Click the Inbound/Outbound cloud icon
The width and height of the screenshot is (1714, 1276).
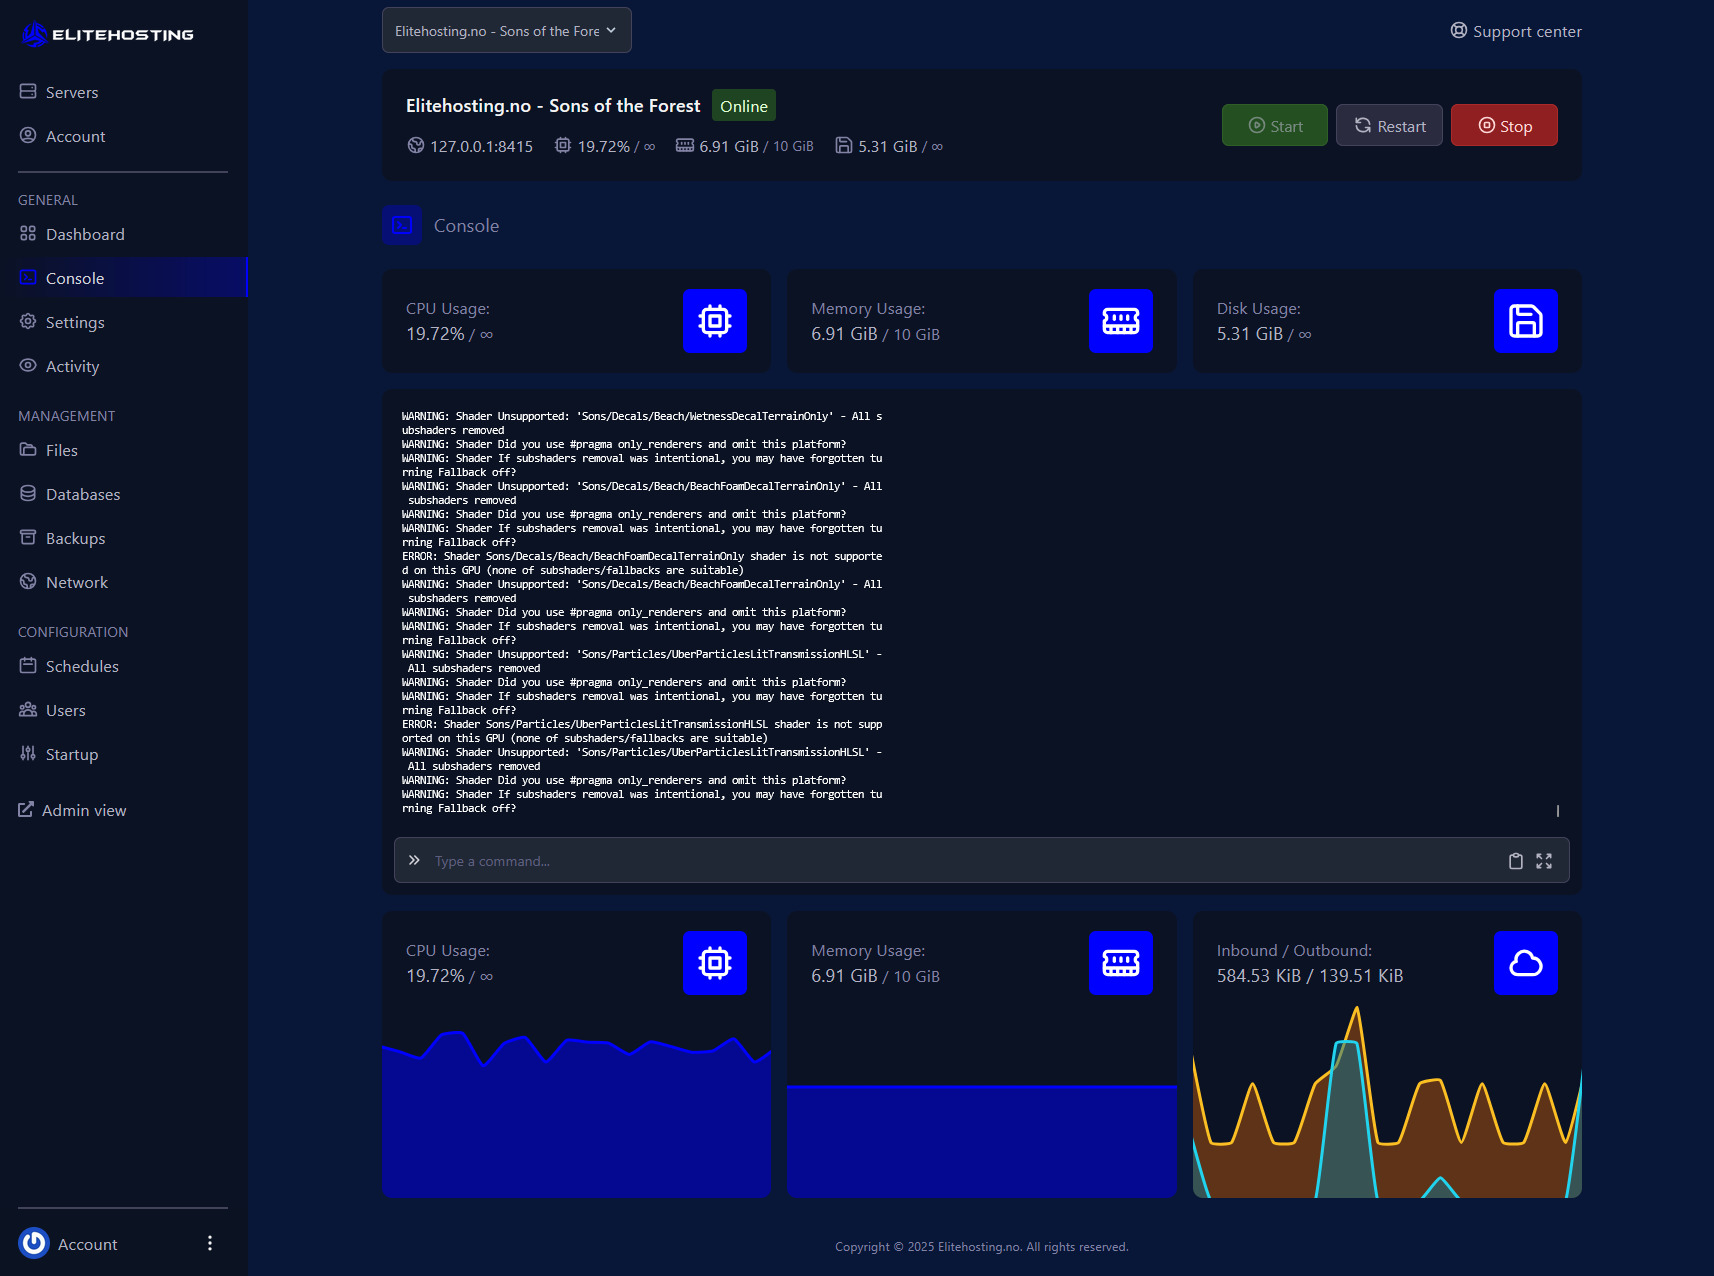(1525, 963)
